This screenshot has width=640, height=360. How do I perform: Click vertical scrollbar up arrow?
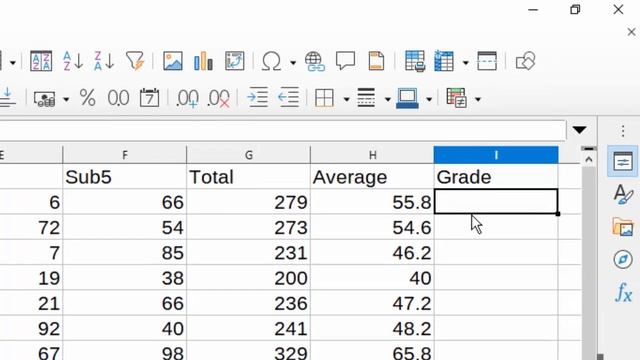[x=589, y=160]
